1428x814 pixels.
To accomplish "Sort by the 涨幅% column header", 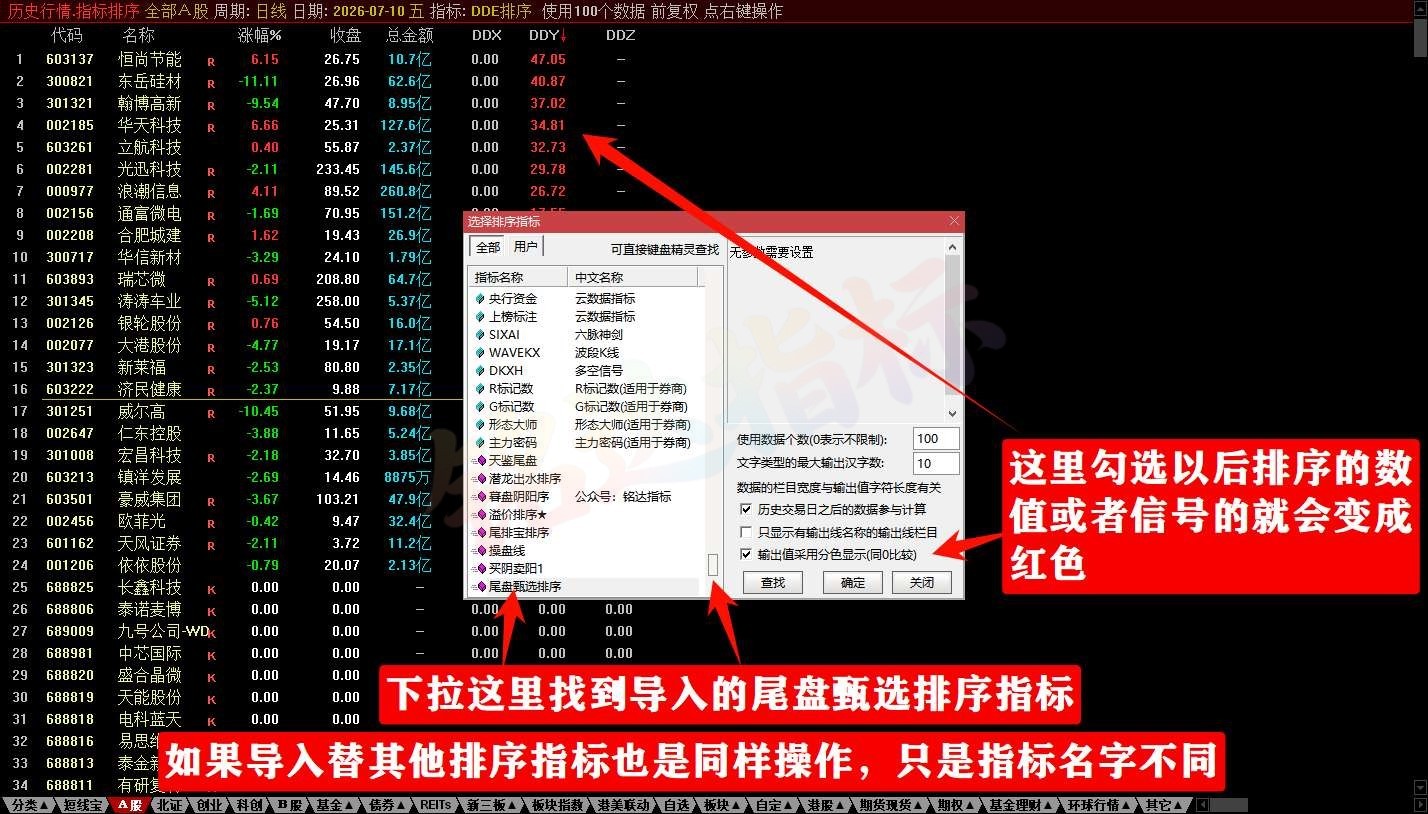I will coord(259,36).
